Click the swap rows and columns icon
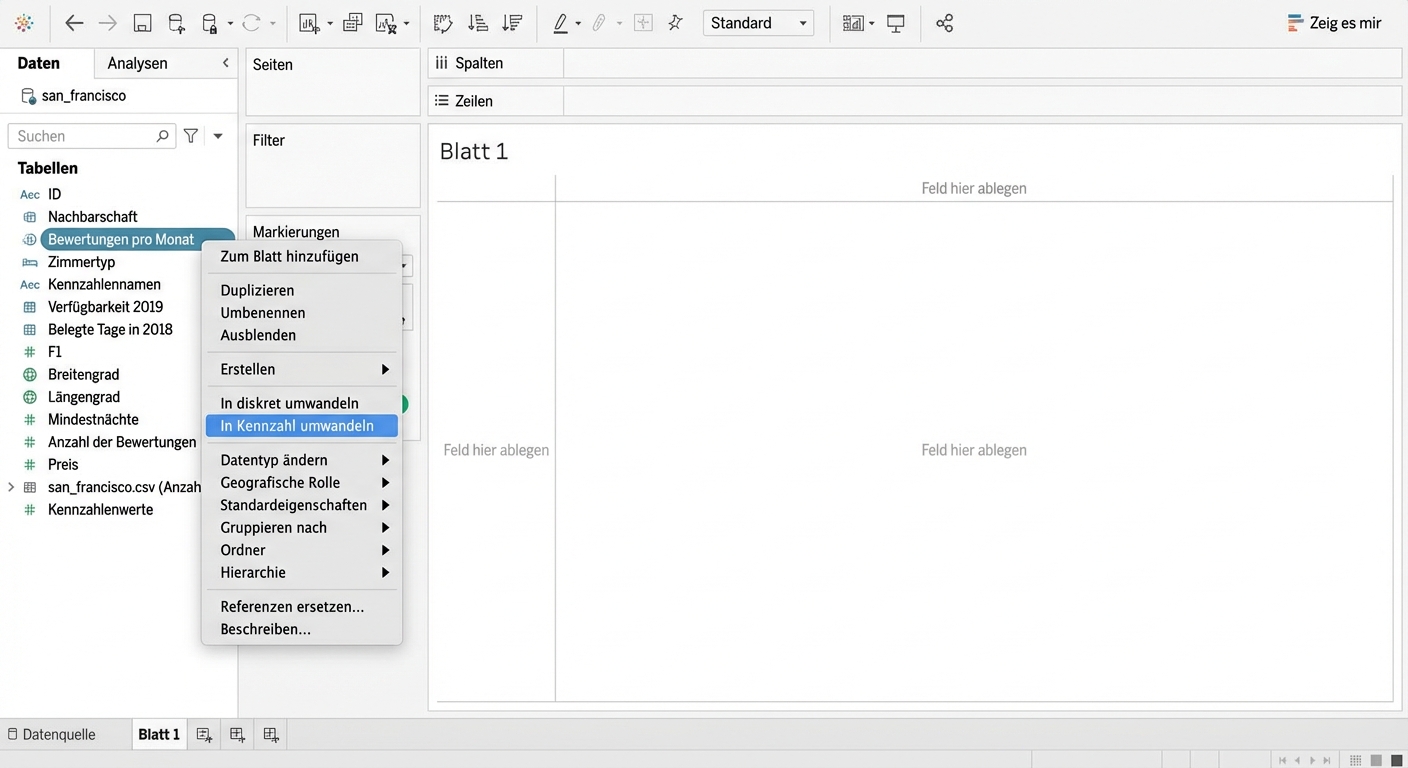 442,23
